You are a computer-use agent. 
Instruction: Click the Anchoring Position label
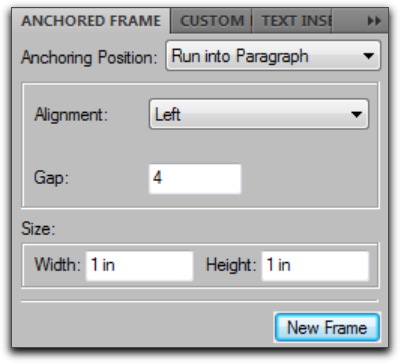click(x=89, y=57)
